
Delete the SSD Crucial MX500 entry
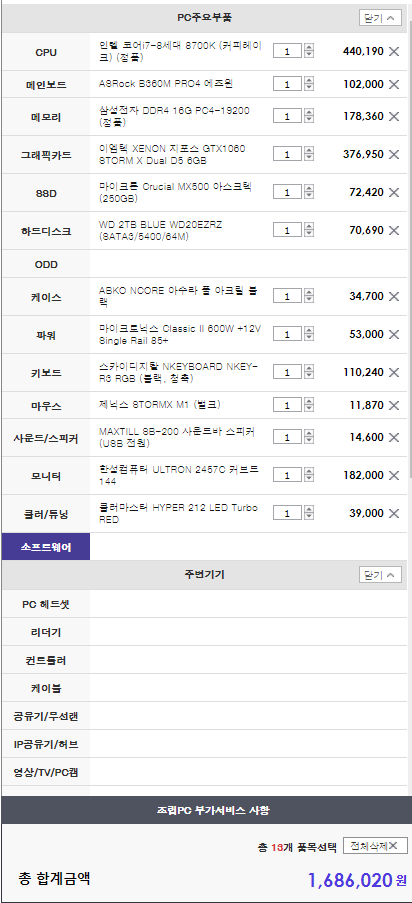[x=394, y=192]
